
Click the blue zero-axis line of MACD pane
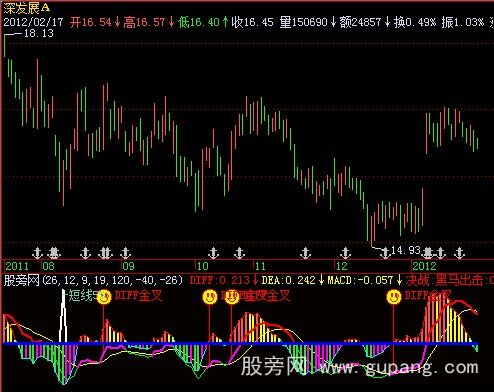tap(241, 344)
